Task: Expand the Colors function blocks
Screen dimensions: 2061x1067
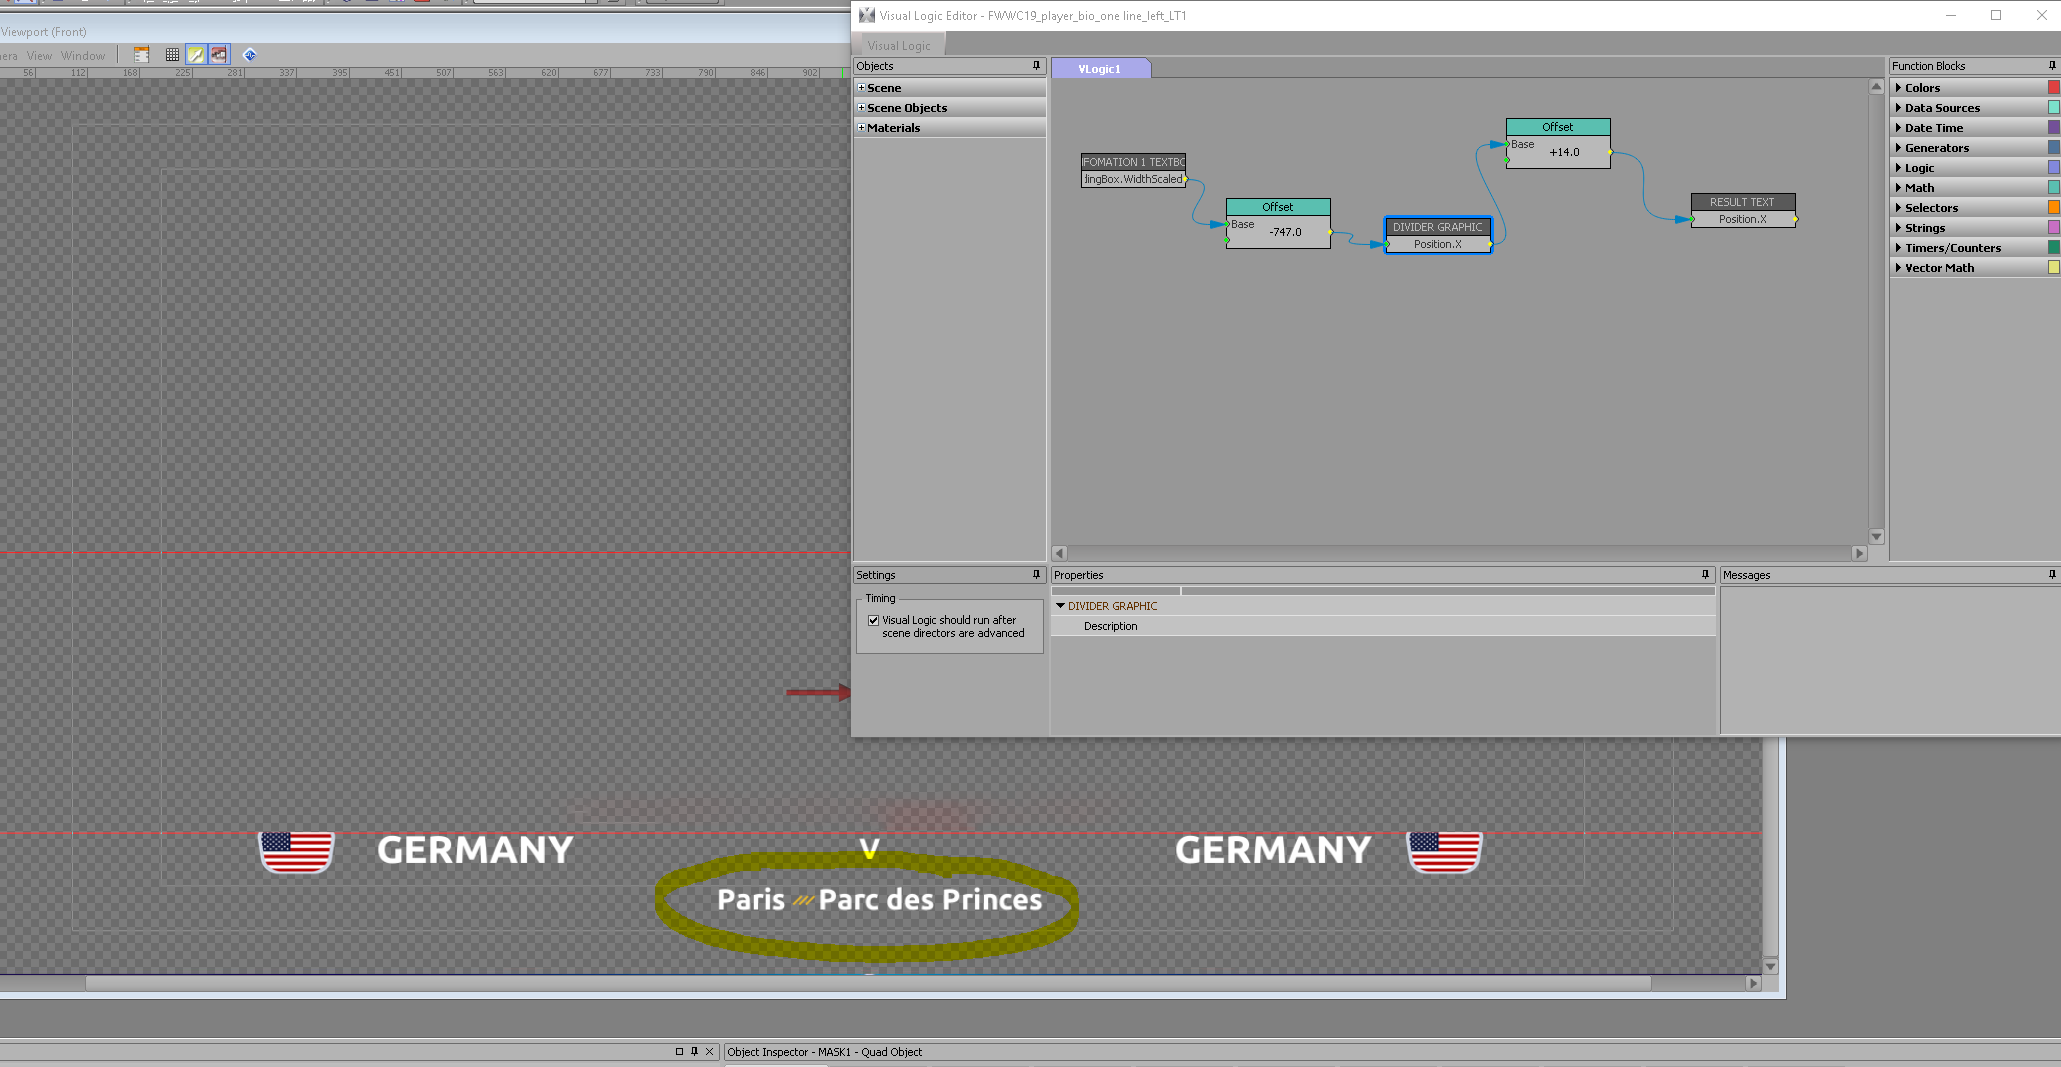Action: point(1898,88)
